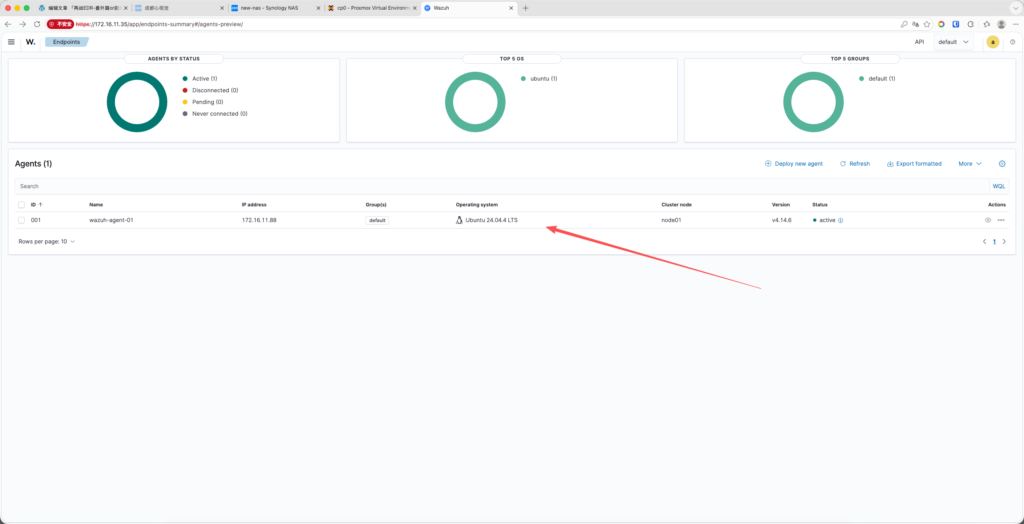Click the Top 5 OS donut chart
Screen dimensions: 1024x524
[475, 102]
